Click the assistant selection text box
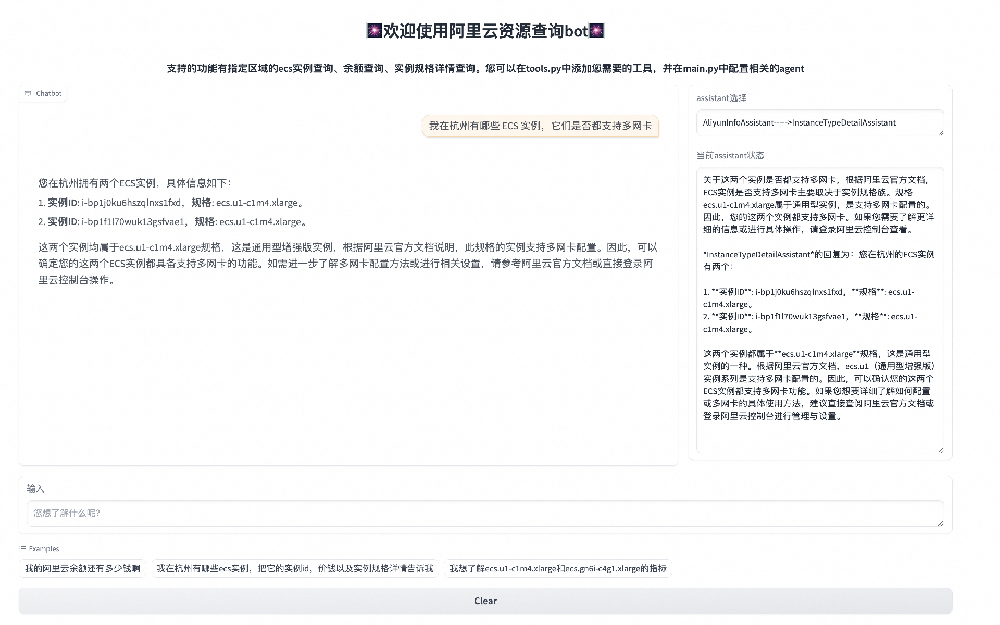Screen dimensions: 1000x625 click(820, 122)
